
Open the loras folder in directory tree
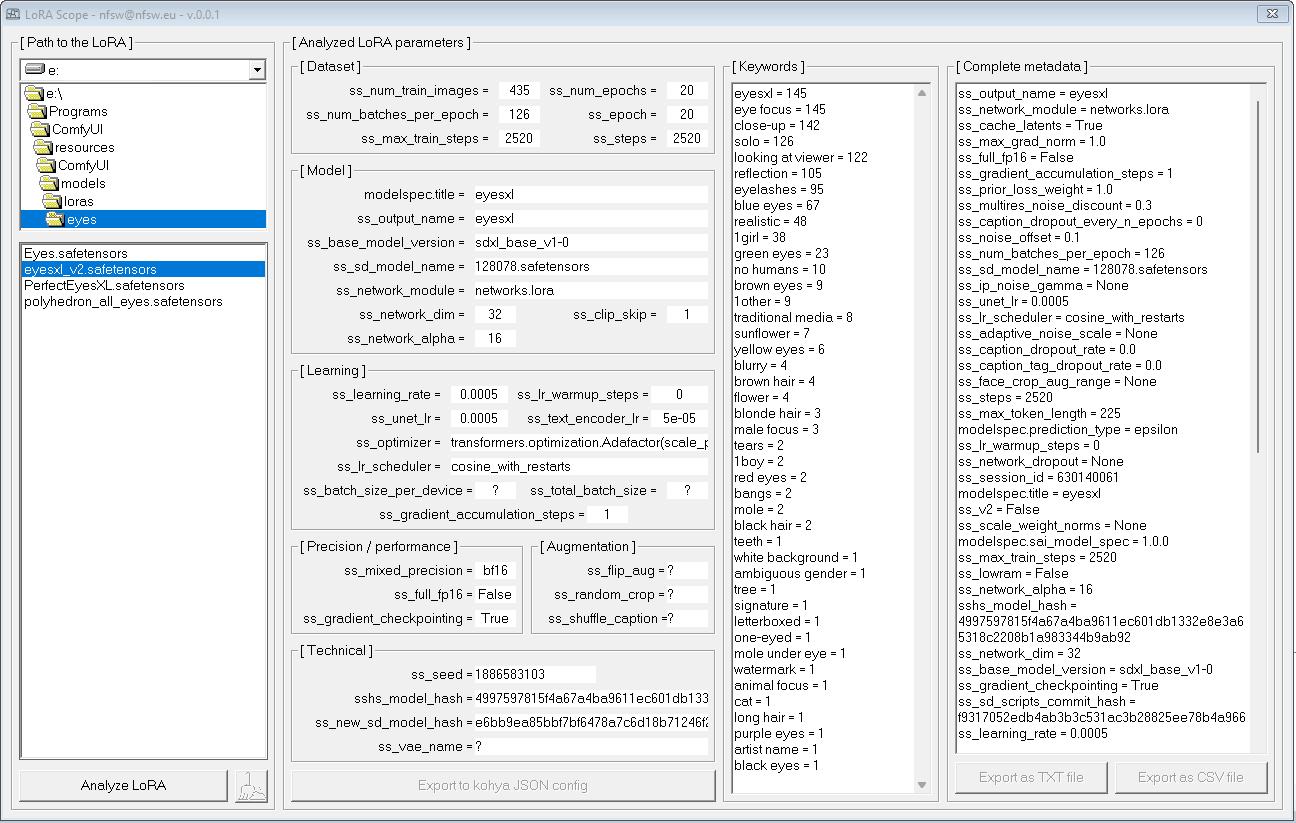78,201
